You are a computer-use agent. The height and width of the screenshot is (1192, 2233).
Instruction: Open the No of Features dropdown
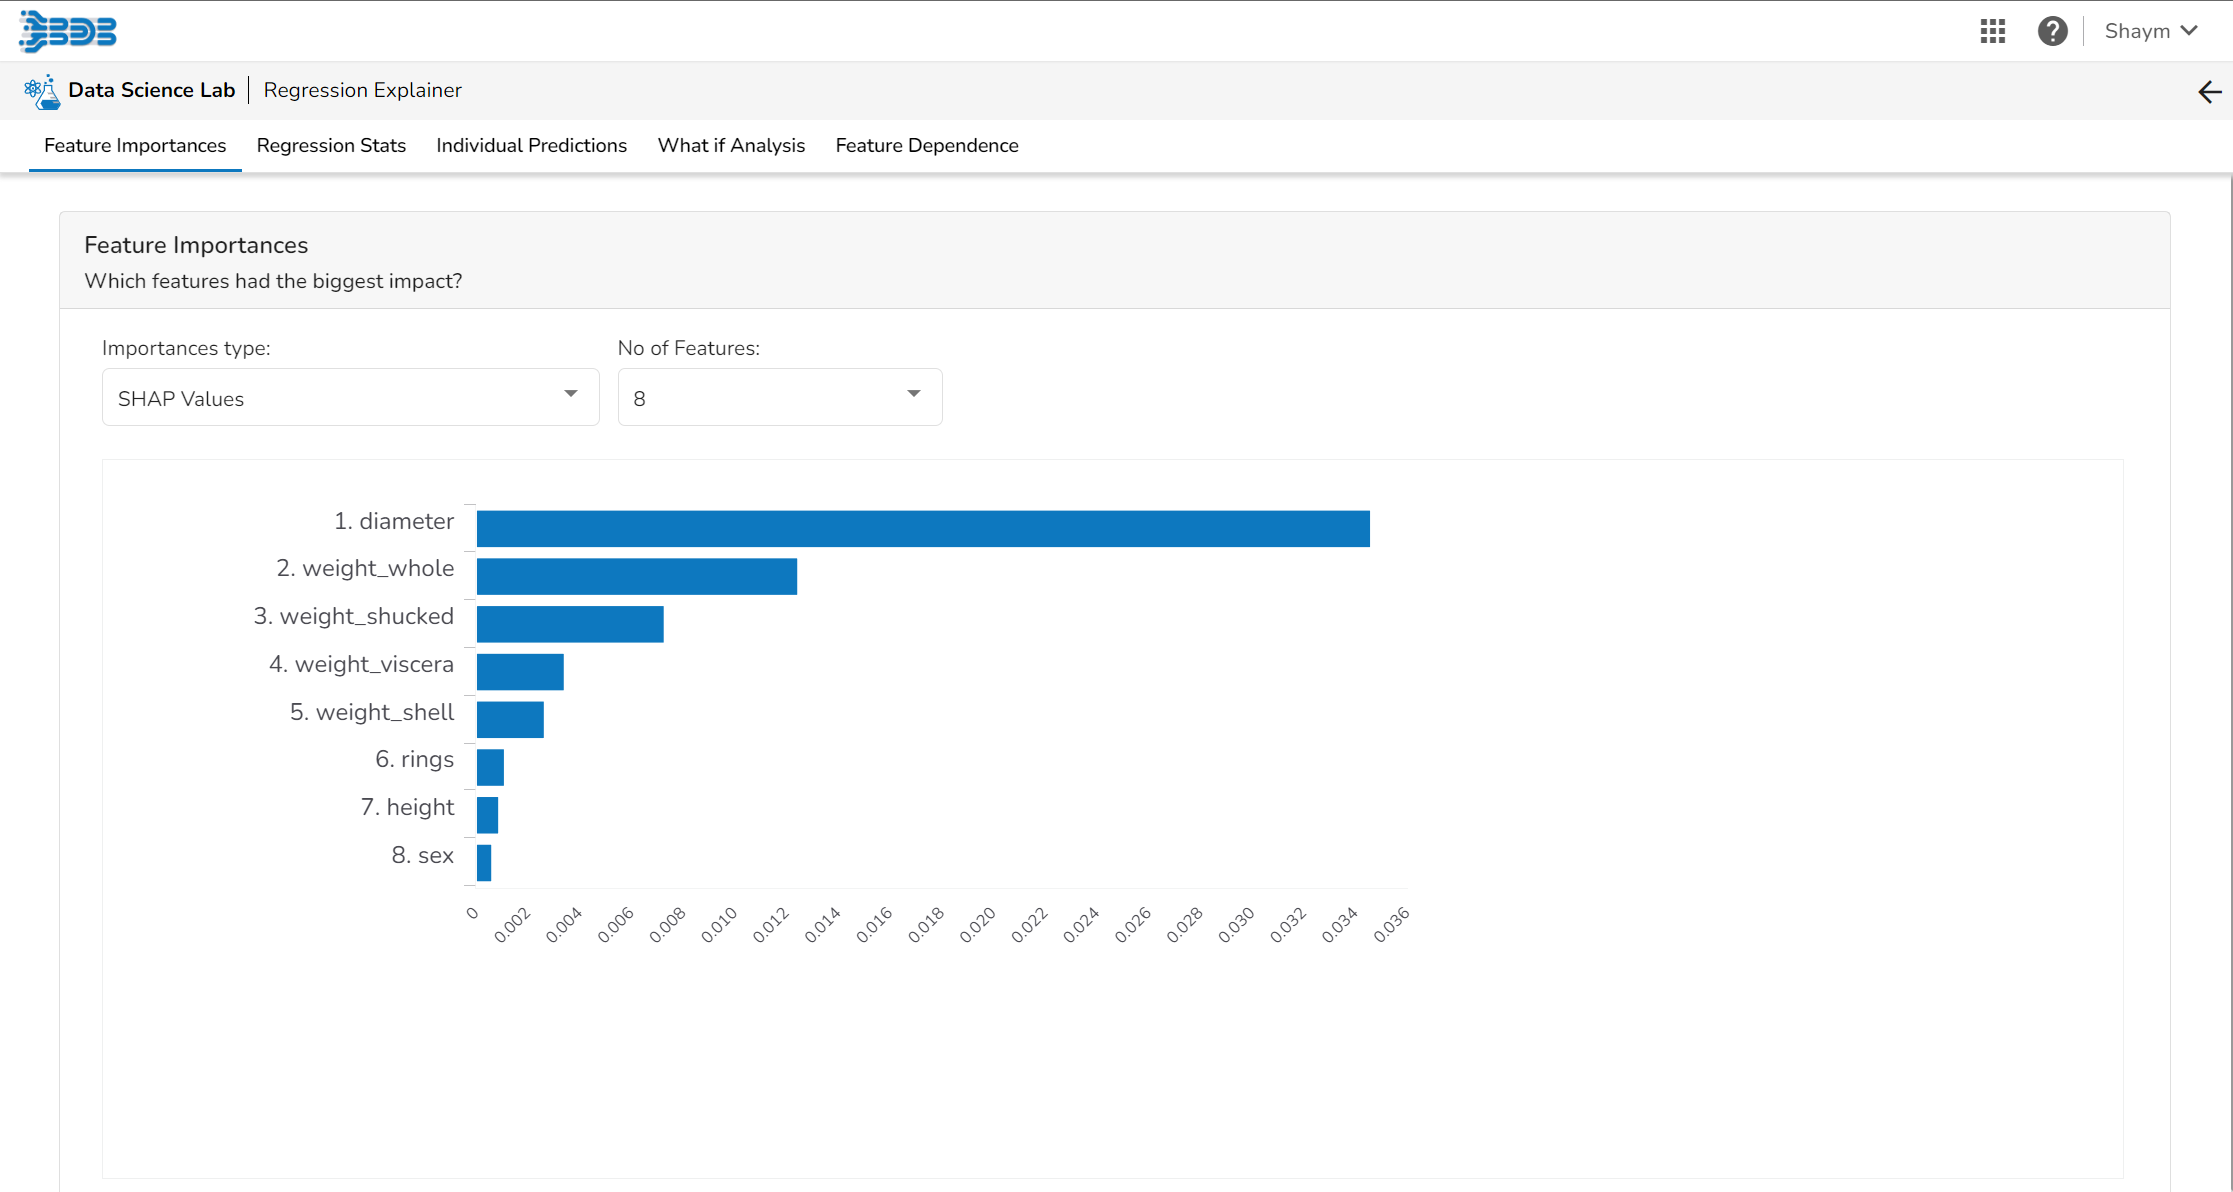[779, 398]
